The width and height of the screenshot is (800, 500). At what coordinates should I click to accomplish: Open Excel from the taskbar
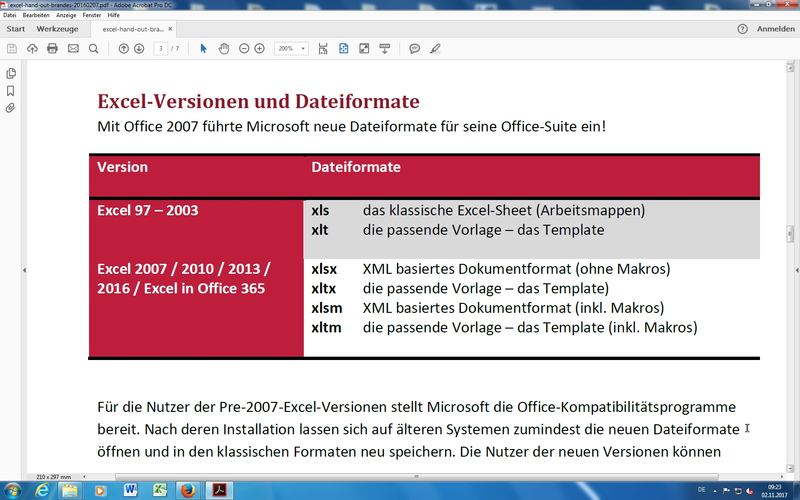pos(160,491)
